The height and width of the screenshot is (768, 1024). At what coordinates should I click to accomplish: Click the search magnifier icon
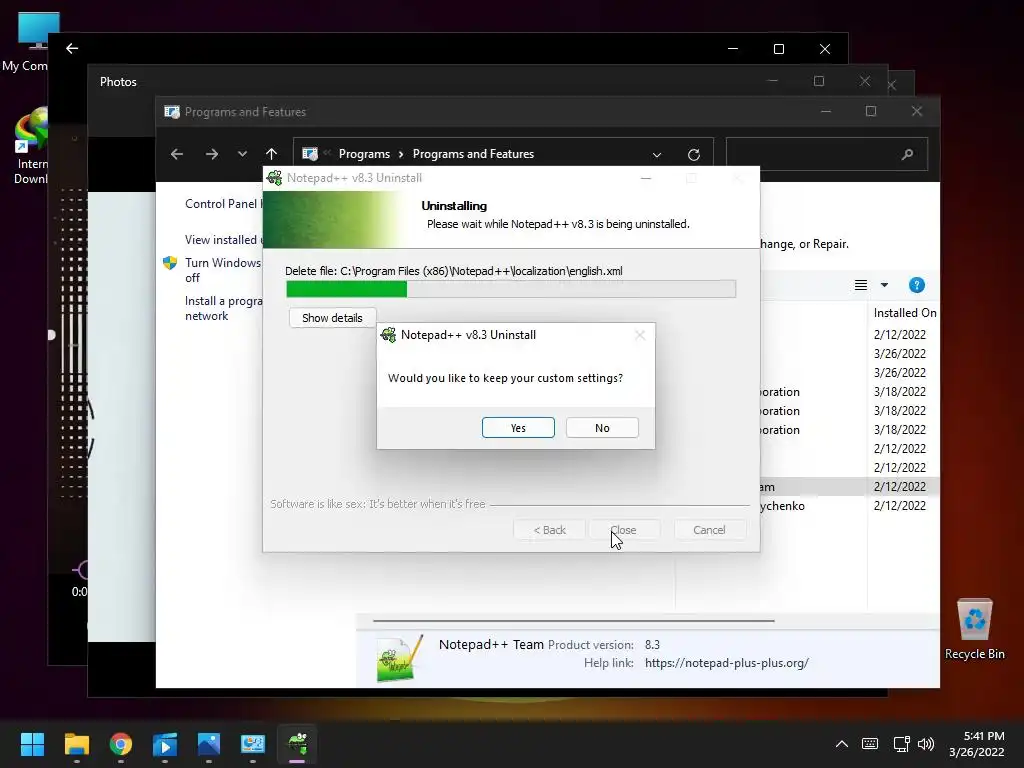[x=907, y=155]
